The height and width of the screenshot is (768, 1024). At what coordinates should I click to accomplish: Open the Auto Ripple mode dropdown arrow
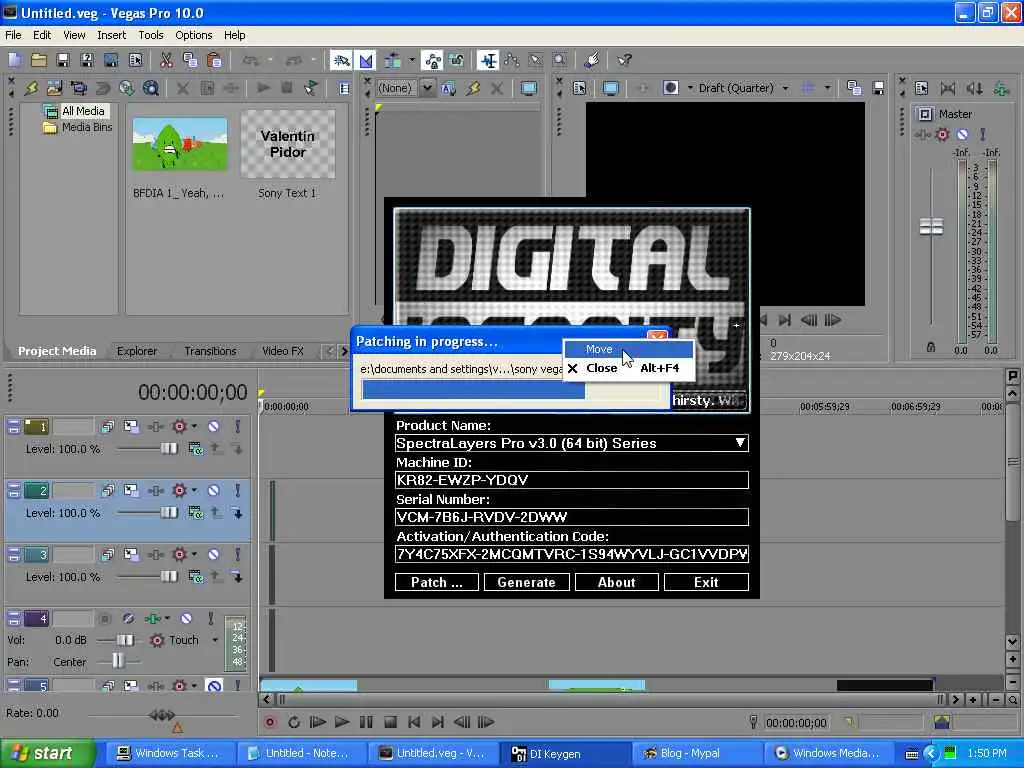411,60
